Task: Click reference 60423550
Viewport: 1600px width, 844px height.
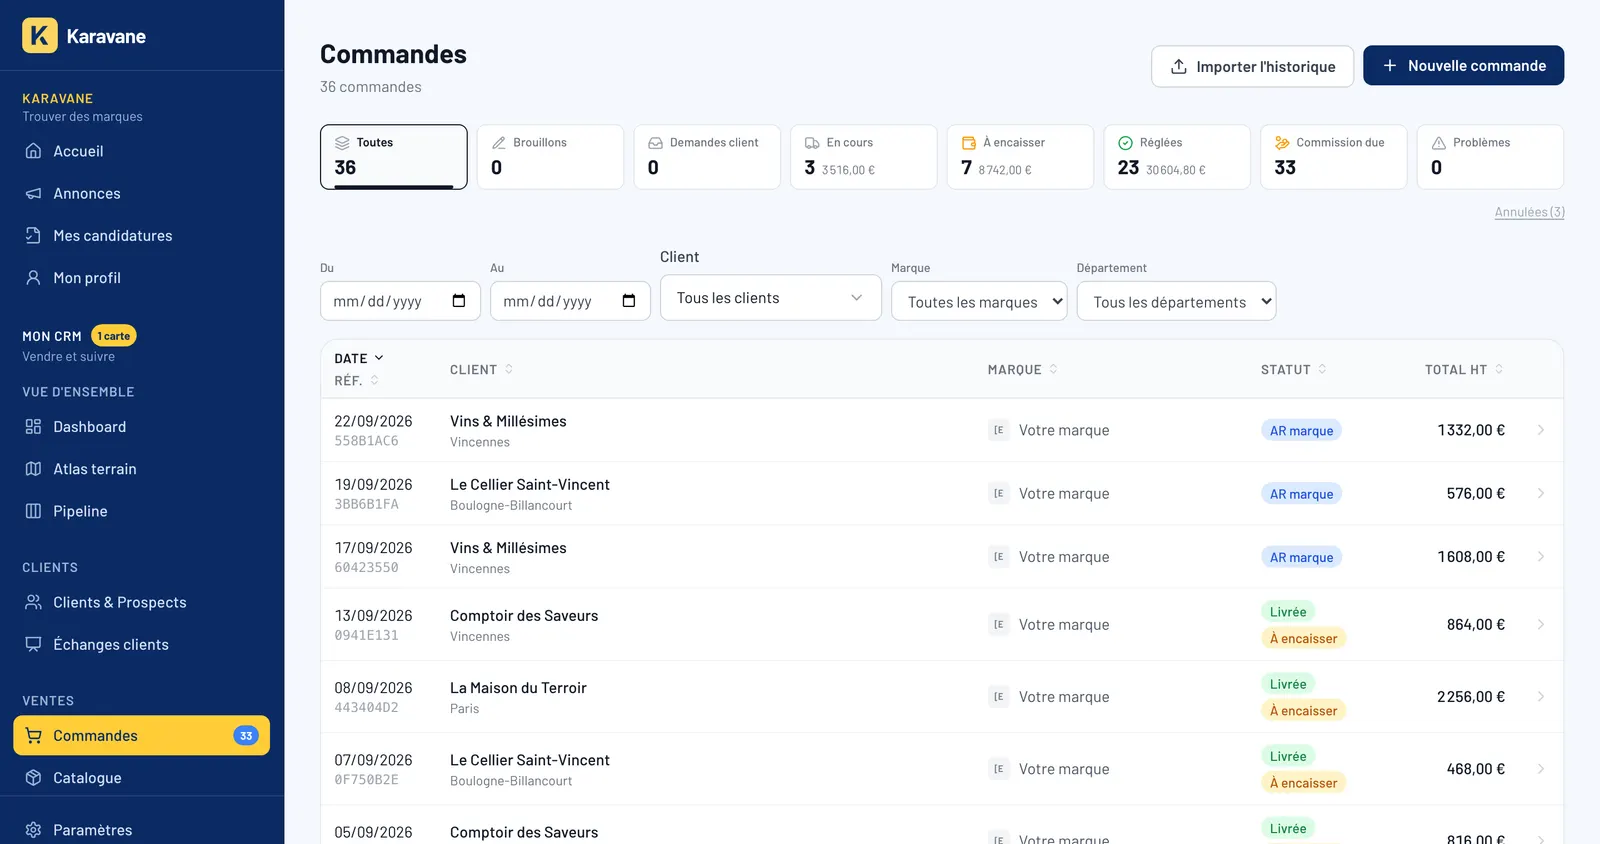Action: [366, 567]
